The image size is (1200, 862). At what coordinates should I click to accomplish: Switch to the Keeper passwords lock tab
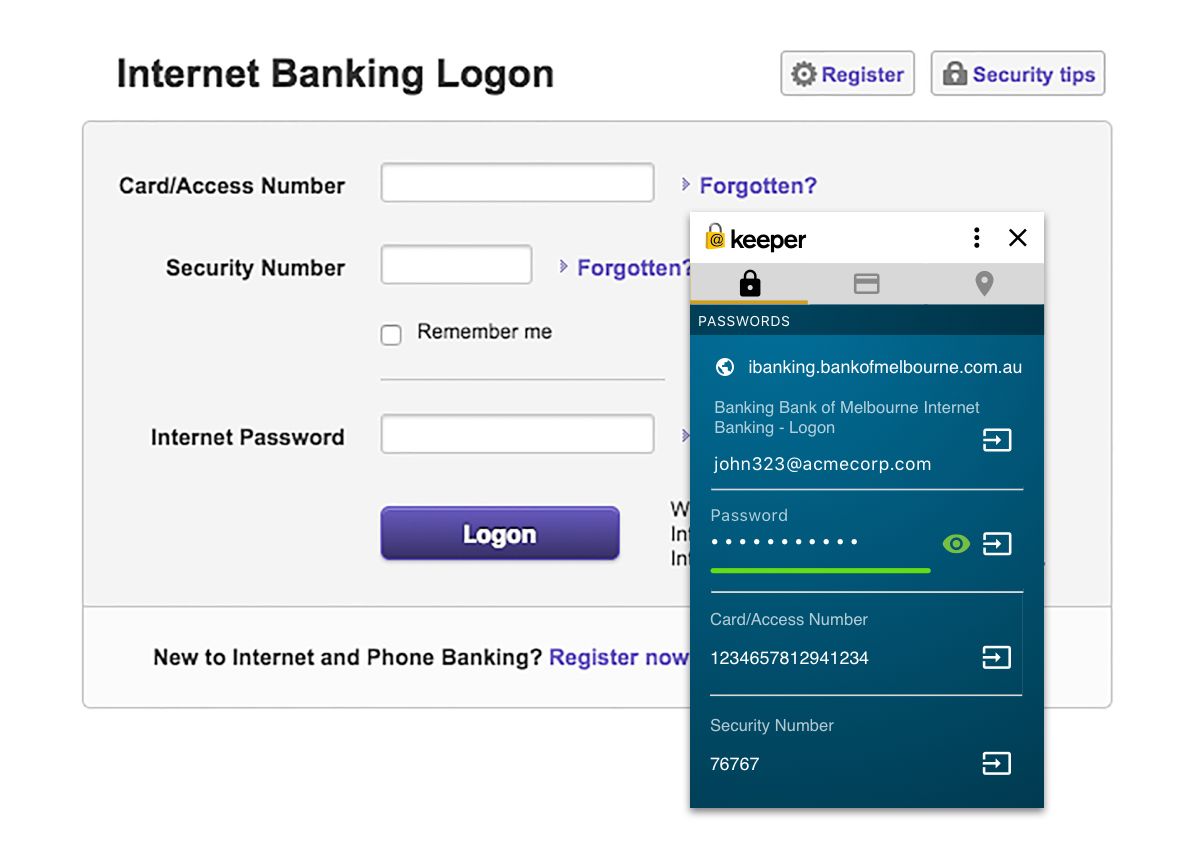click(x=749, y=285)
